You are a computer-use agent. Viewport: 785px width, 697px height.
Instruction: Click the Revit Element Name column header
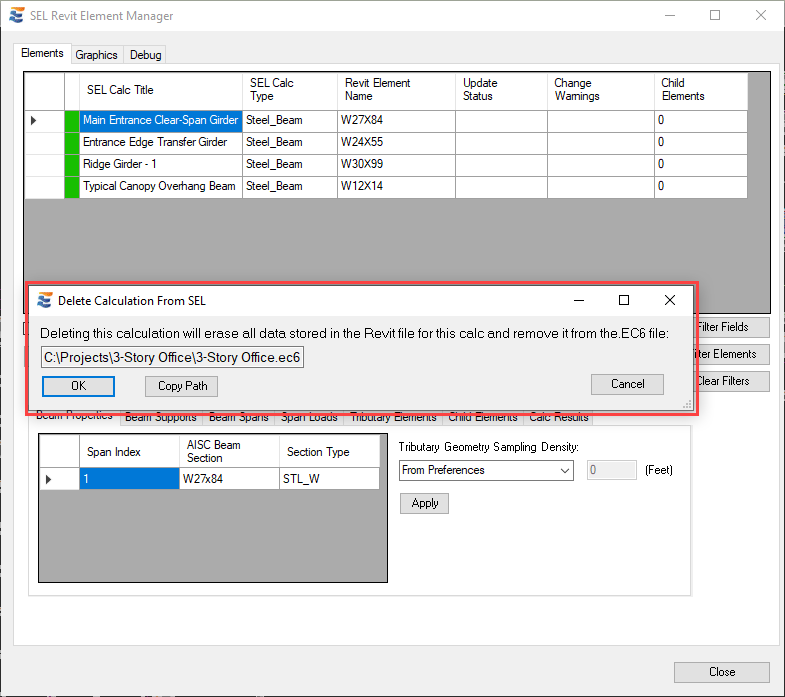click(396, 91)
